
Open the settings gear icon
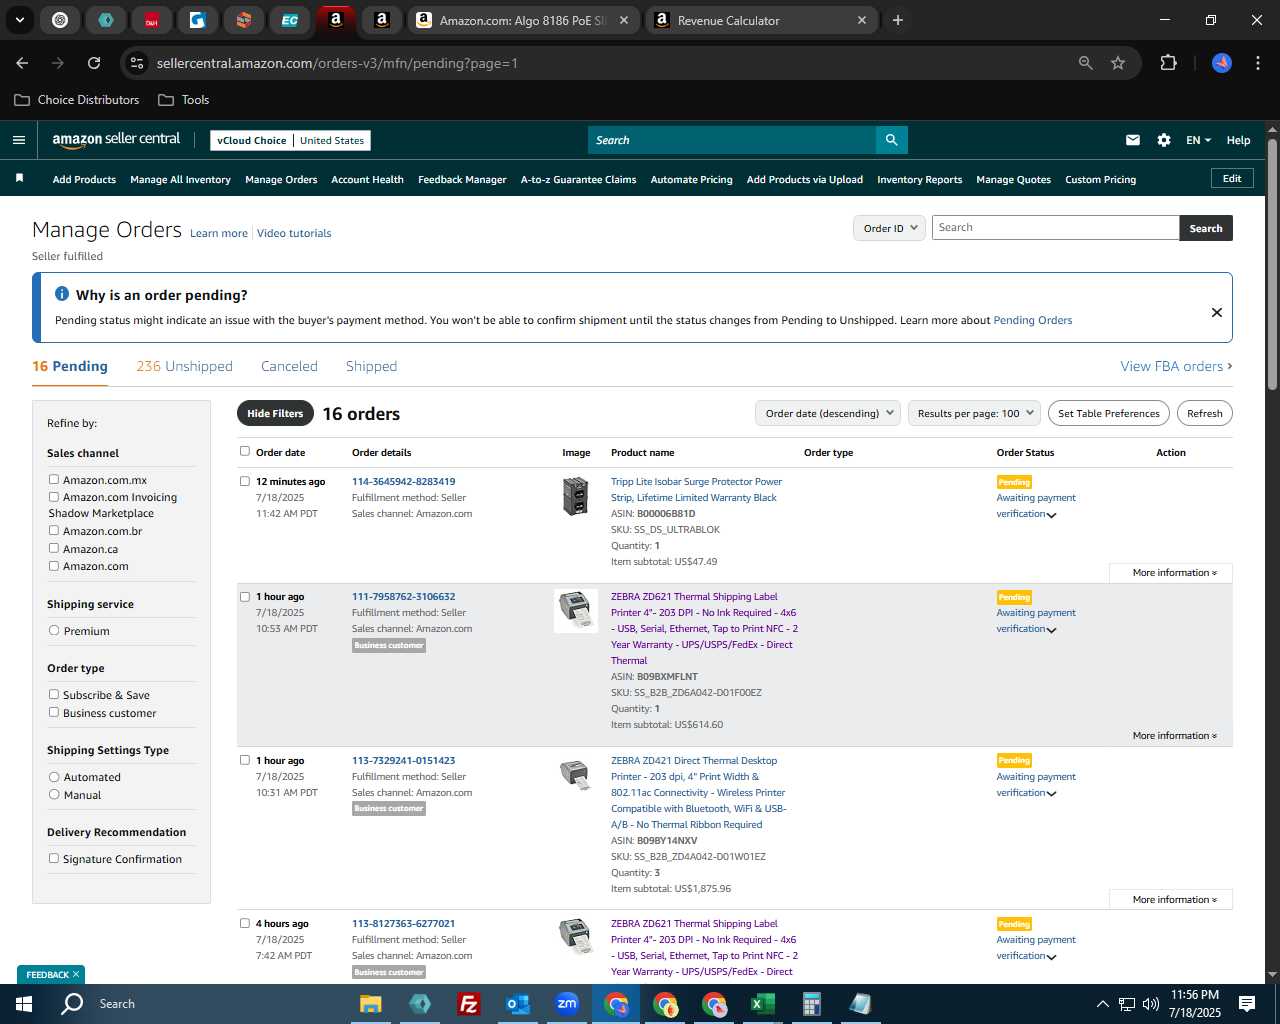pyautogui.click(x=1164, y=140)
